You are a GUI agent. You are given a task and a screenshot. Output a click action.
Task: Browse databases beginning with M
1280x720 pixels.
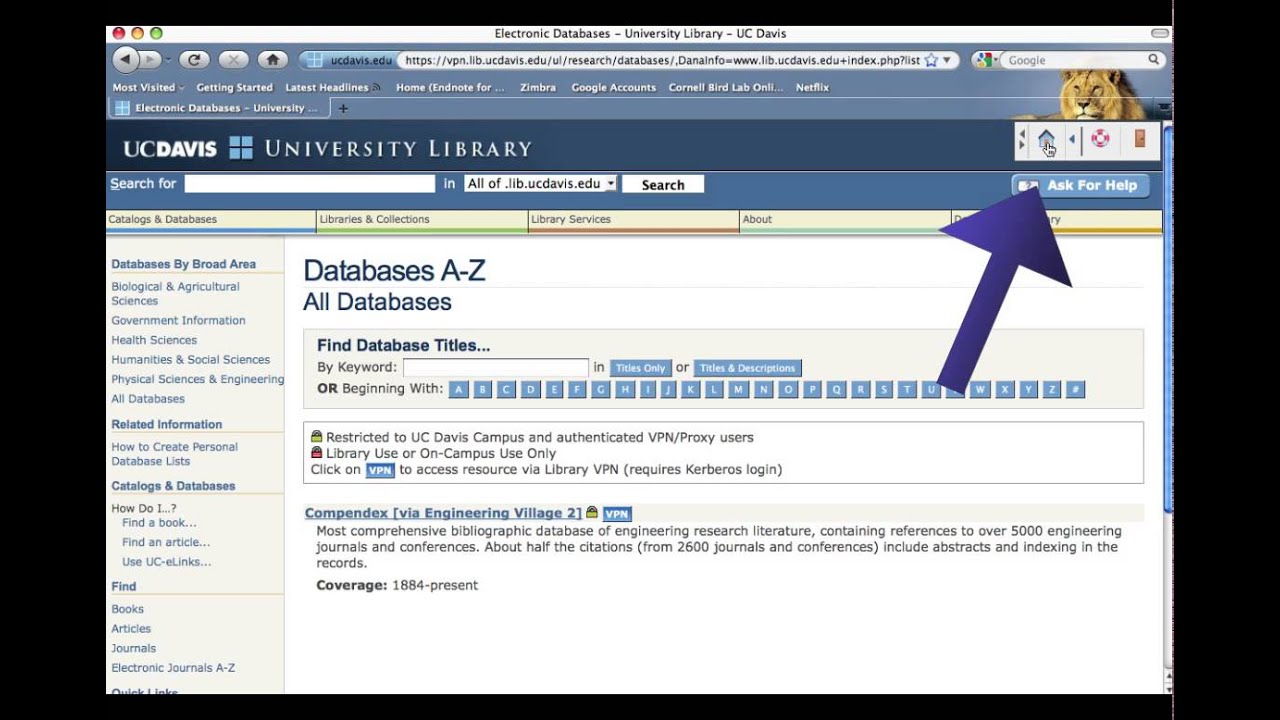739,390
